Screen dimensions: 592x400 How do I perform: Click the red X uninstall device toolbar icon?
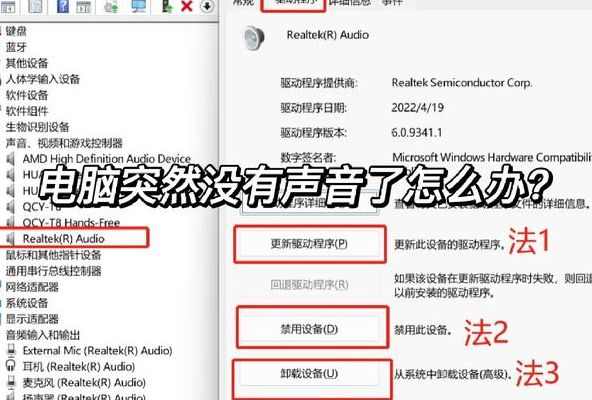click(x=187, y=6)
